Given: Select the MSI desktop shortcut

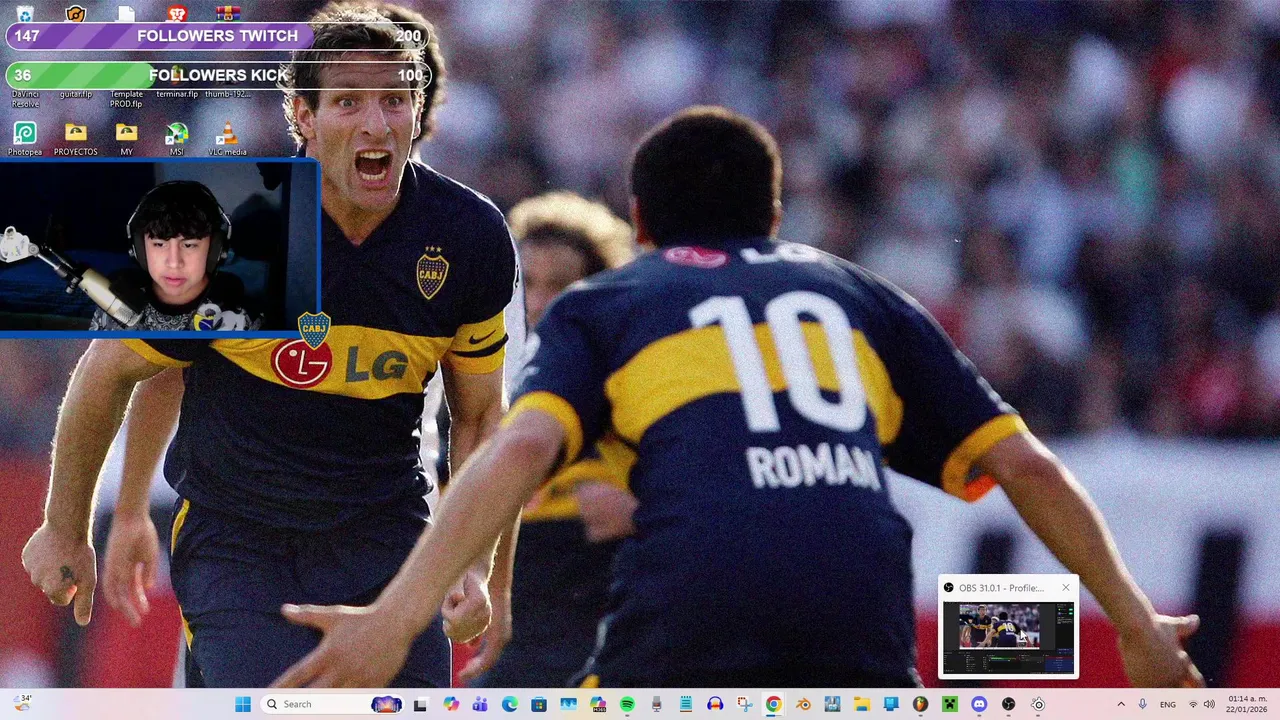Looking at the screenshot, I should coord(177,139).
